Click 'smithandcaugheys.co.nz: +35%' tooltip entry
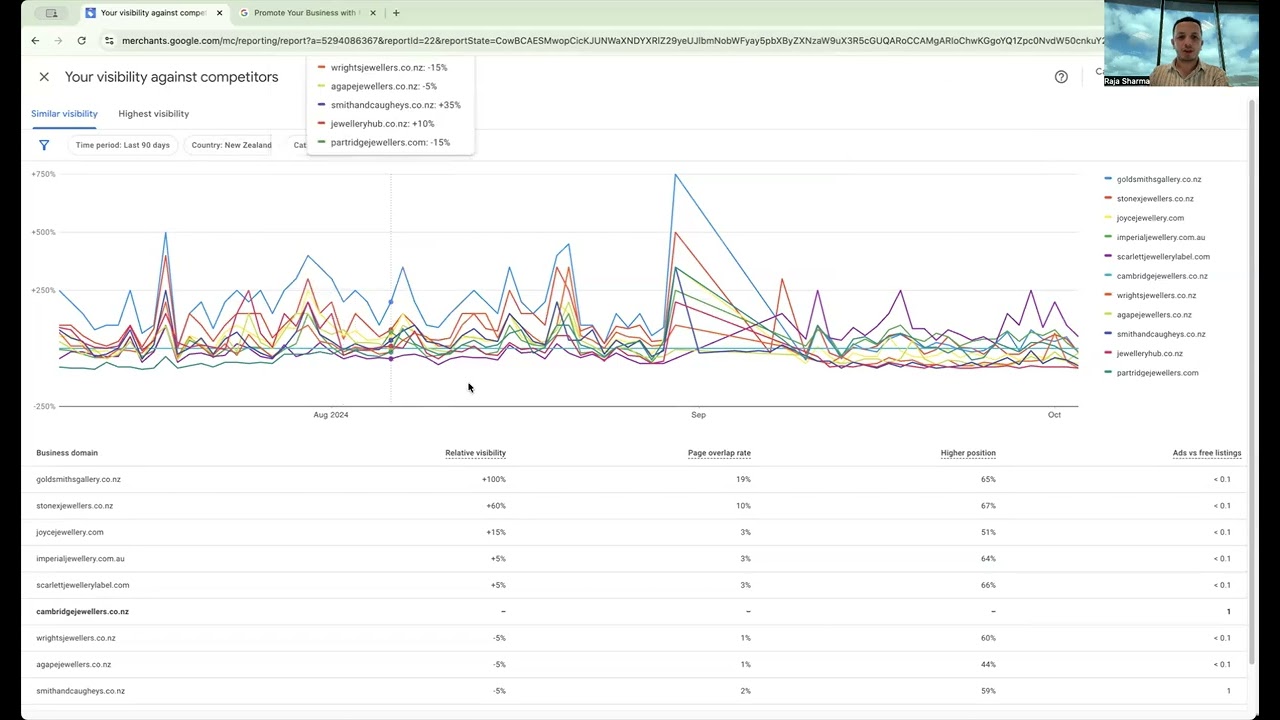The height and width of the screenshot is (720, 1280). pos(389,105)
